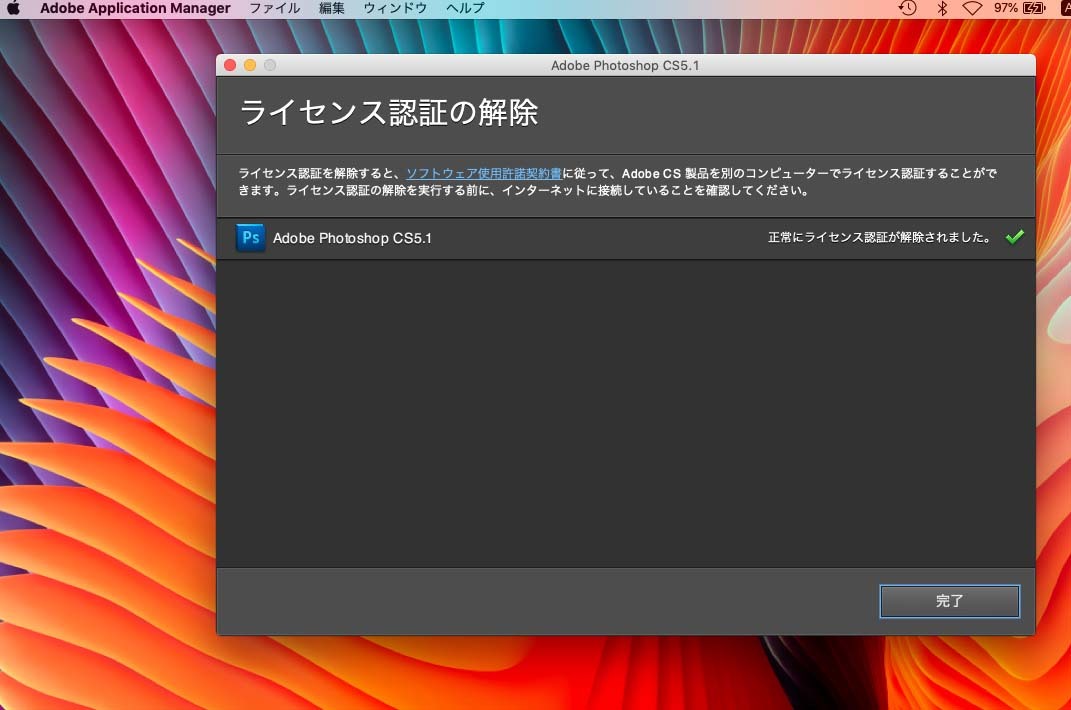Click the ライセンス認証の解除 heading

tap(389, 113)
